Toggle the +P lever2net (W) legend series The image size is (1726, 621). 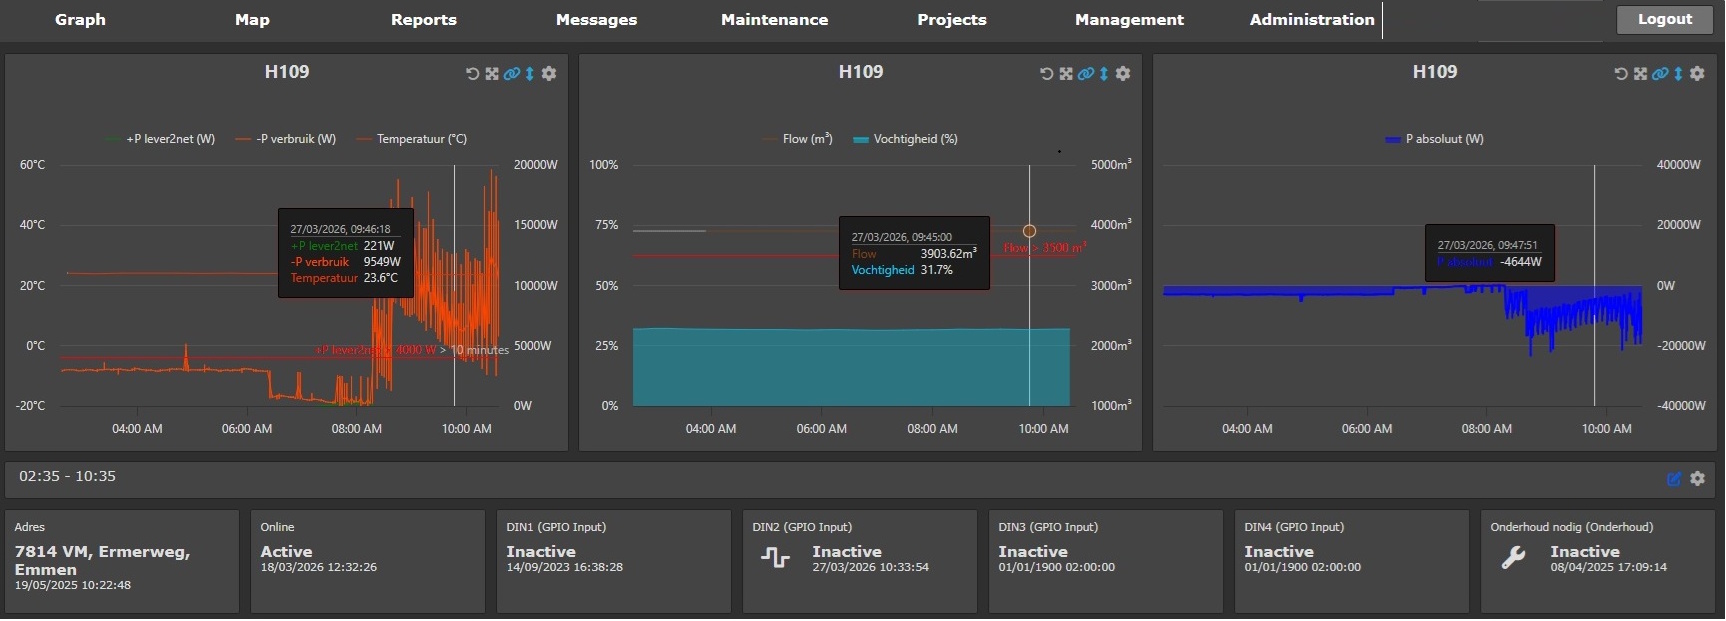click(169, 139)
